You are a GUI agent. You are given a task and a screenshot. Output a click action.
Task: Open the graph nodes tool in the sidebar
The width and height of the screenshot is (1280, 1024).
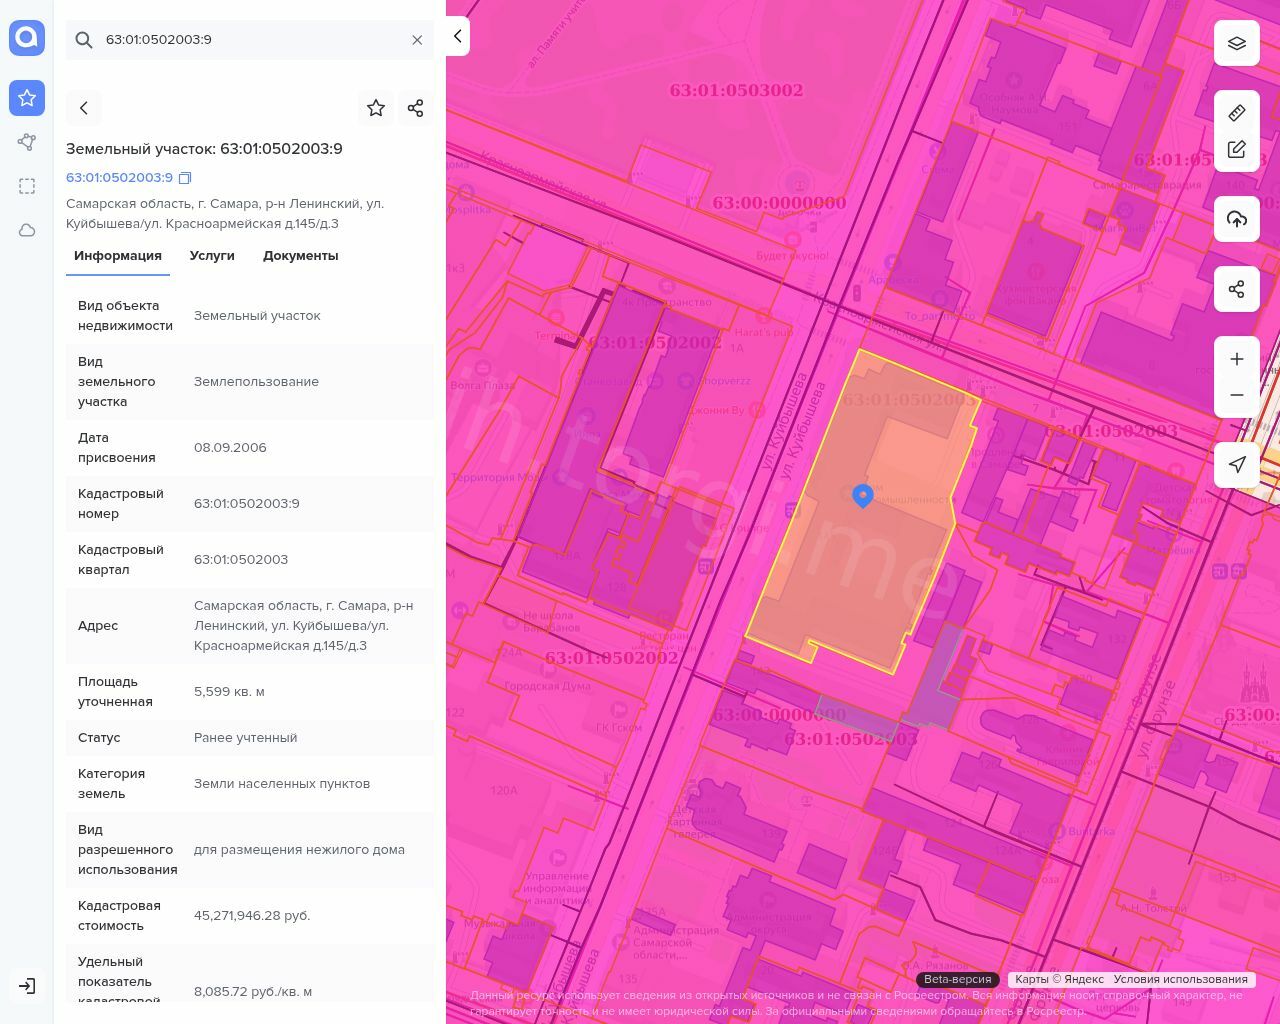pos(27,142)
